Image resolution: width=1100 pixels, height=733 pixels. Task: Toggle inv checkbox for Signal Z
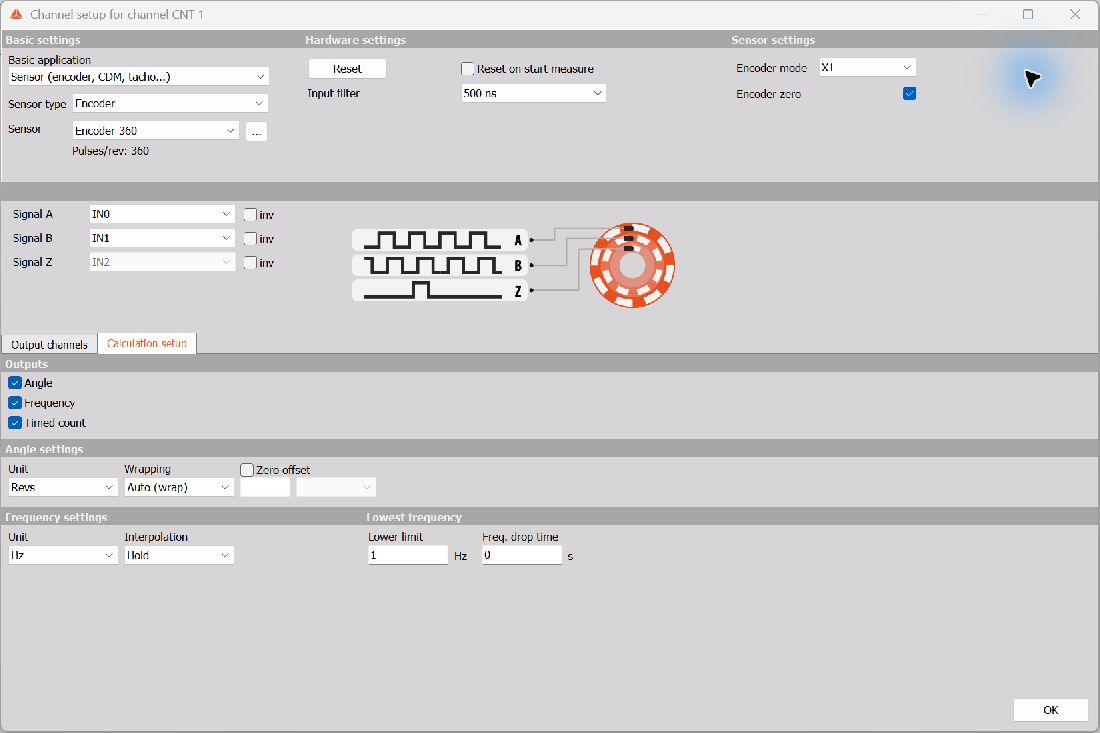(x=250, y=262)
